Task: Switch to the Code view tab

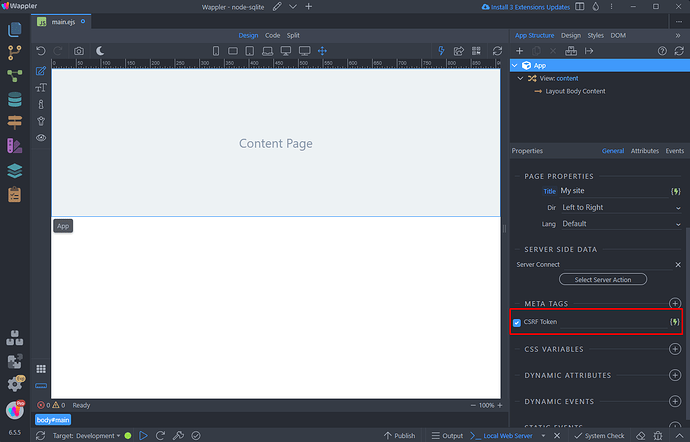Action: (x=272, y=35)
